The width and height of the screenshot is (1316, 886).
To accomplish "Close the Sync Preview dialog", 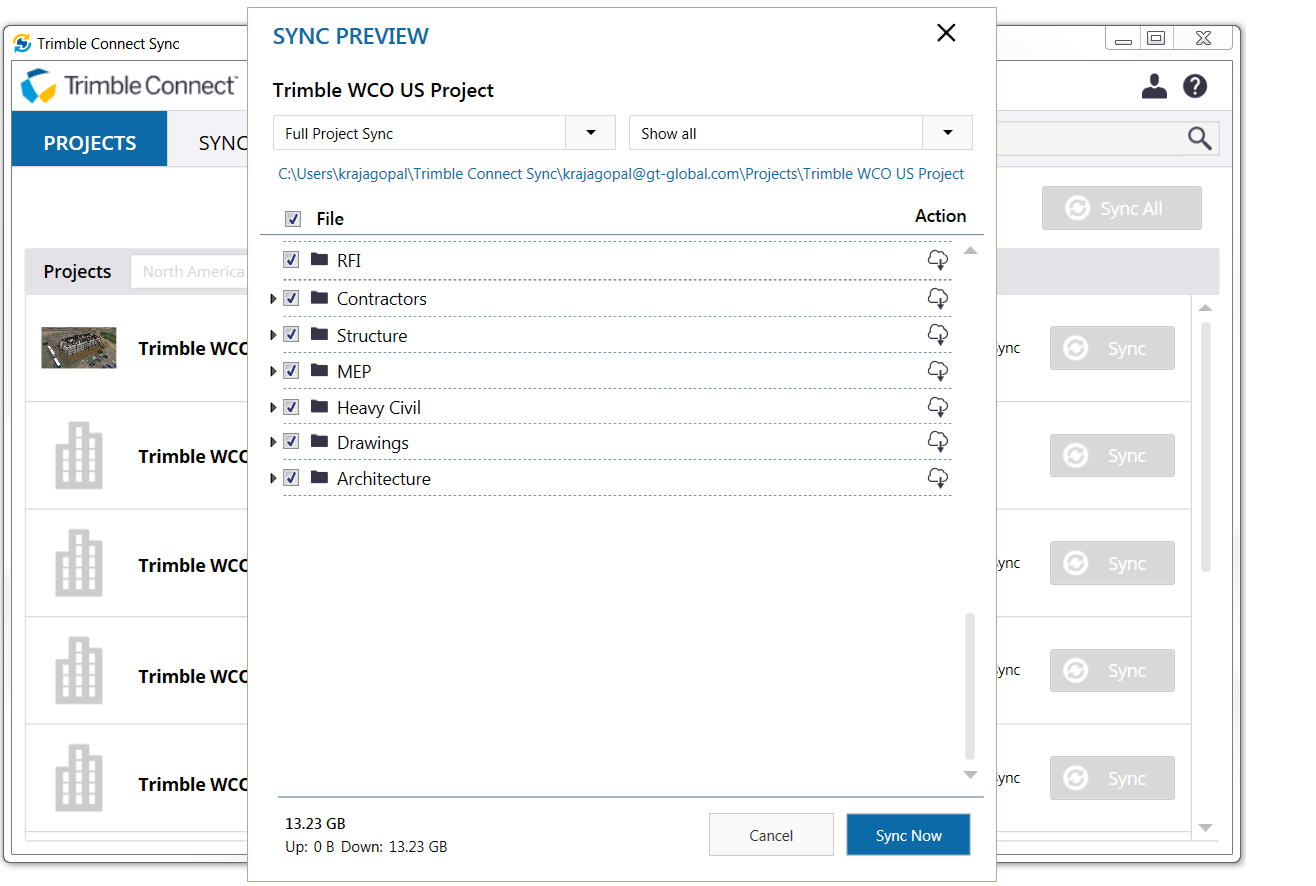I will pyautogui.click(x=946, y=33).
